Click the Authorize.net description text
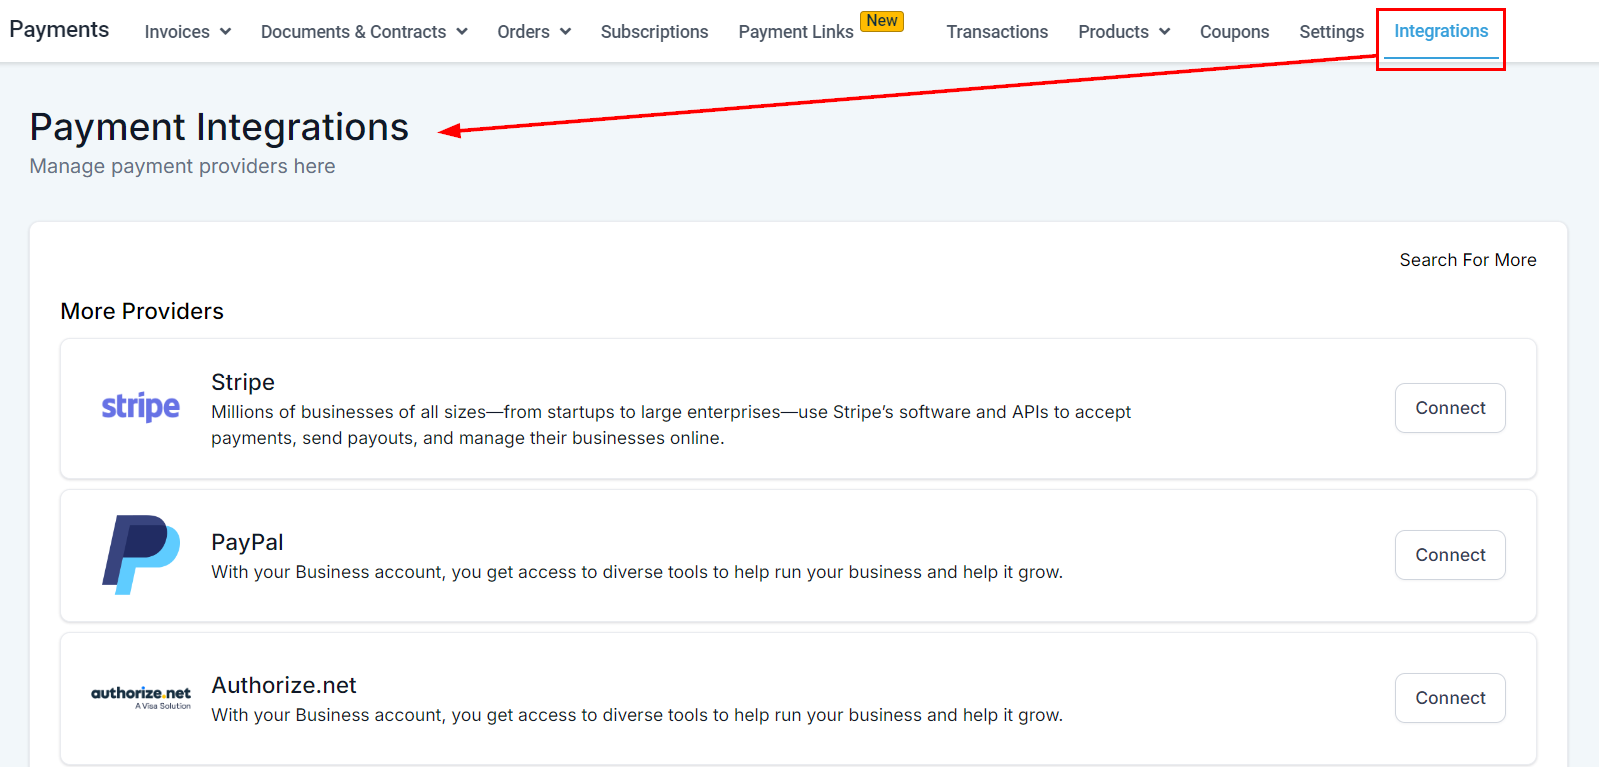 pos(637,715)
